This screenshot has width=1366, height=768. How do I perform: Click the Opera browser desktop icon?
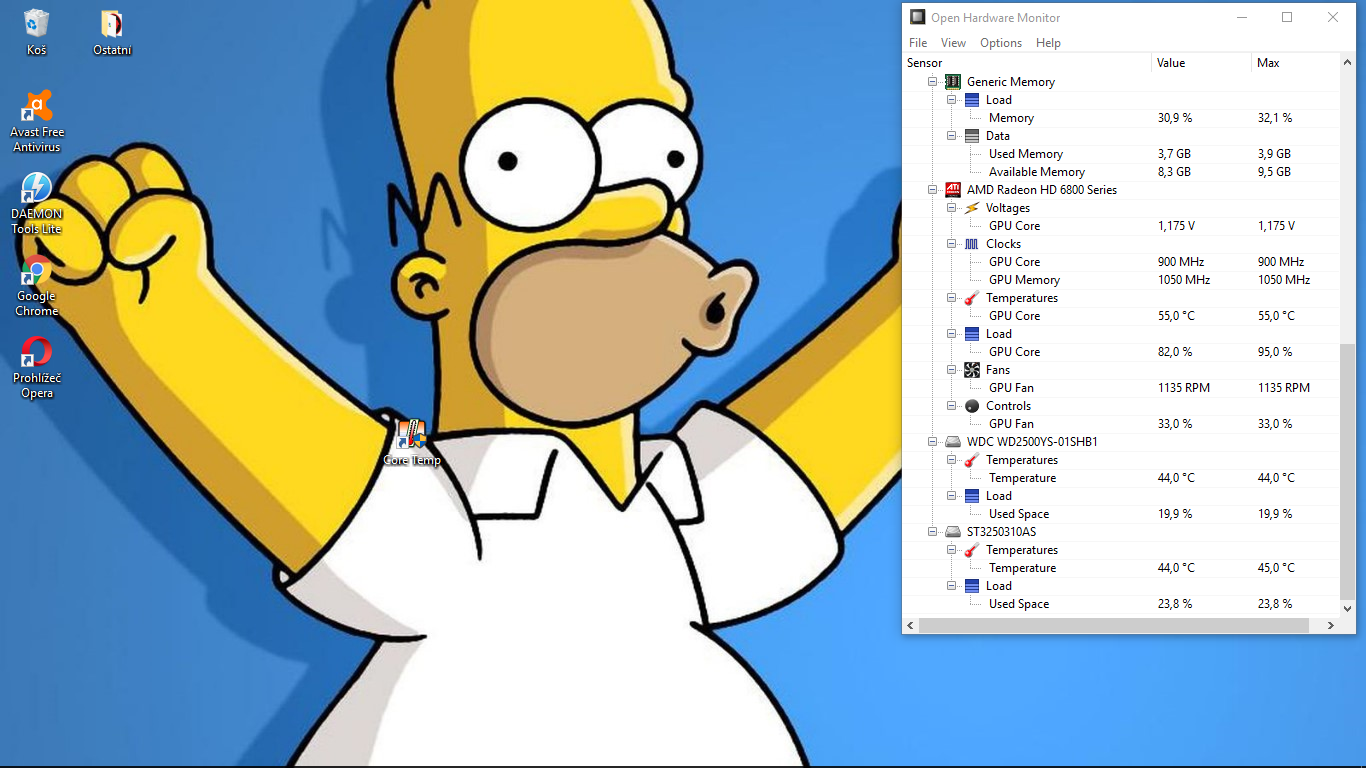coord(37,354)
